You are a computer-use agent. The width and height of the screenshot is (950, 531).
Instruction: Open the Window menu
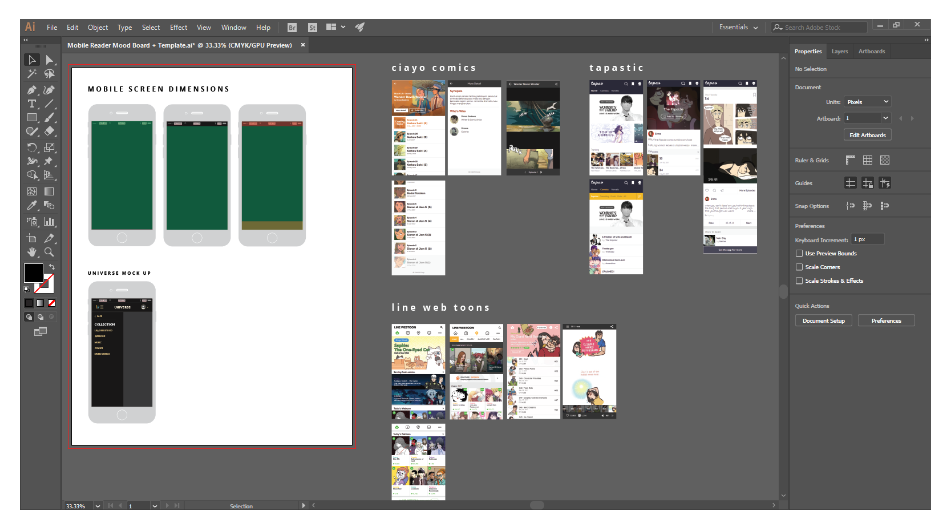[233, 27]
